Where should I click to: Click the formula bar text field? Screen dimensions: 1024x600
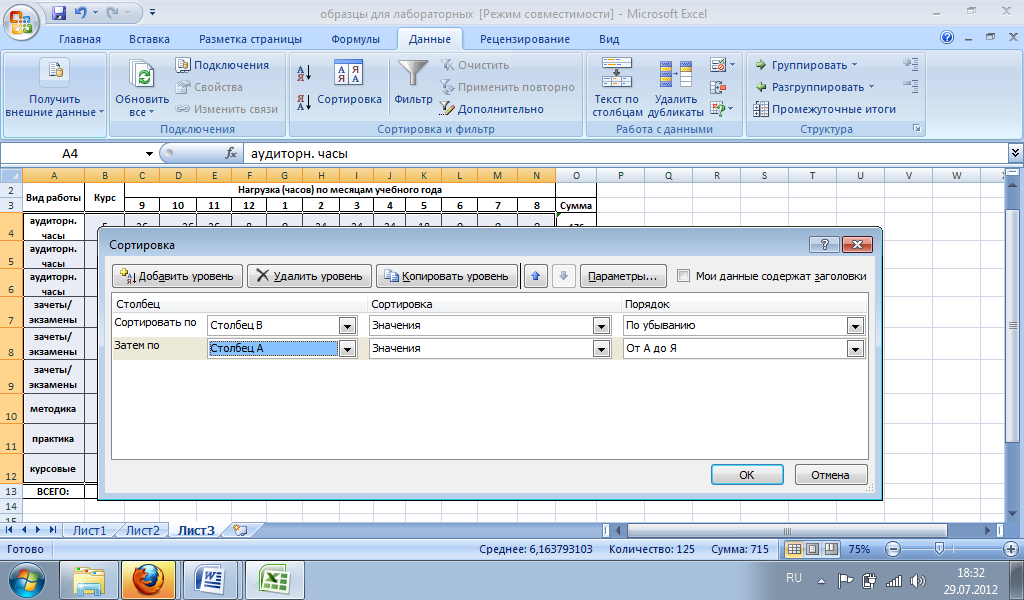pos(626,153)
